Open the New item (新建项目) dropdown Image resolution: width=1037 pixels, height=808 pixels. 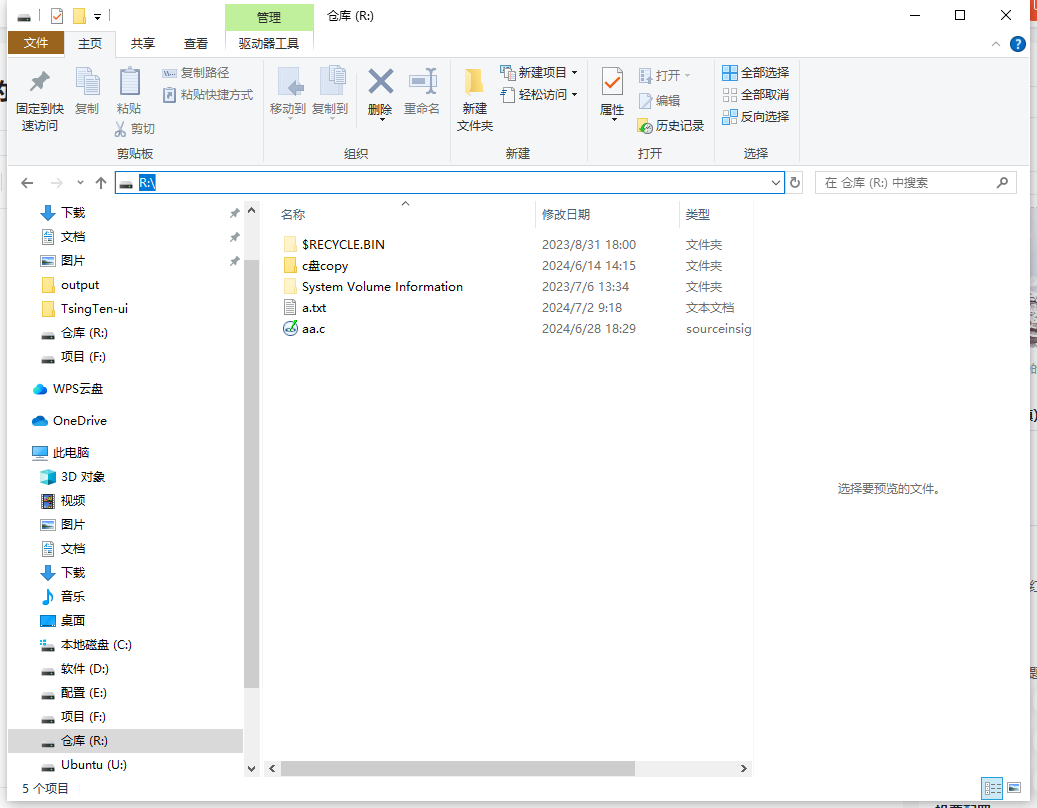[x=540, y=73]
